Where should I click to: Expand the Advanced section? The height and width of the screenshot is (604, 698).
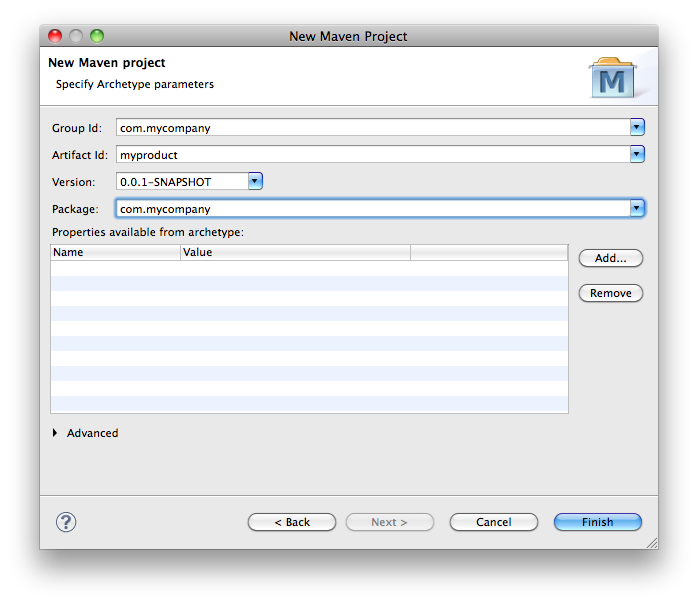coord(55,433)
